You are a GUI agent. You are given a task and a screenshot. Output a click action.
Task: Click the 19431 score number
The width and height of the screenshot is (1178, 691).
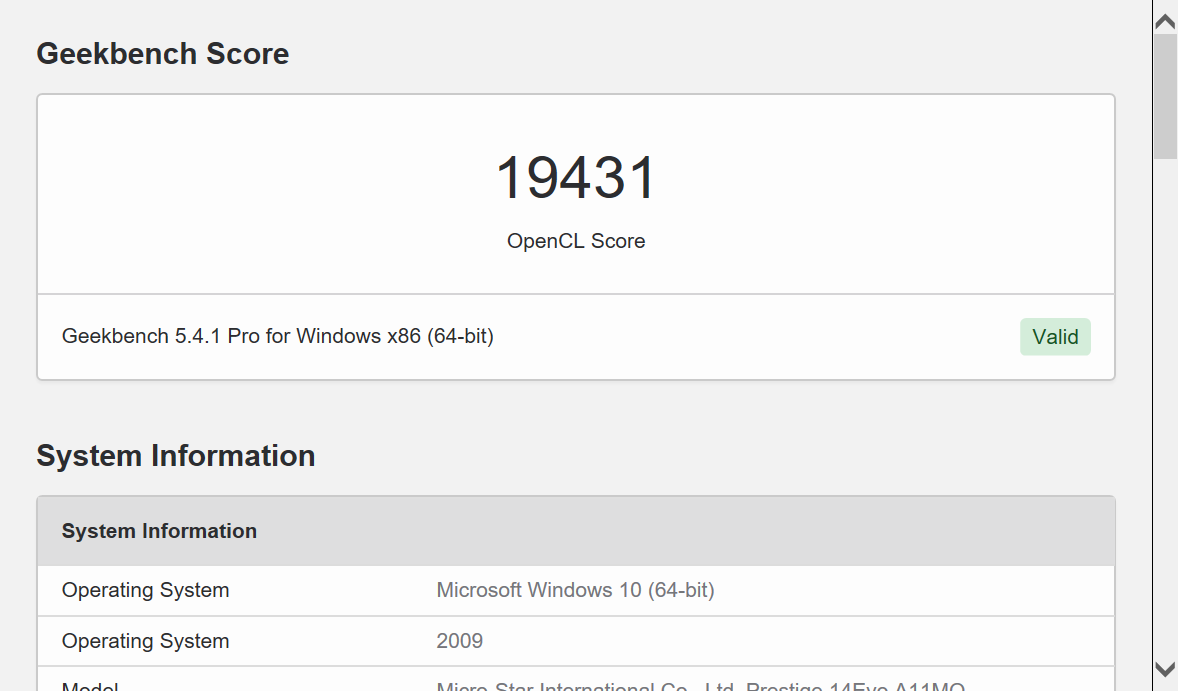pos(576,178)
